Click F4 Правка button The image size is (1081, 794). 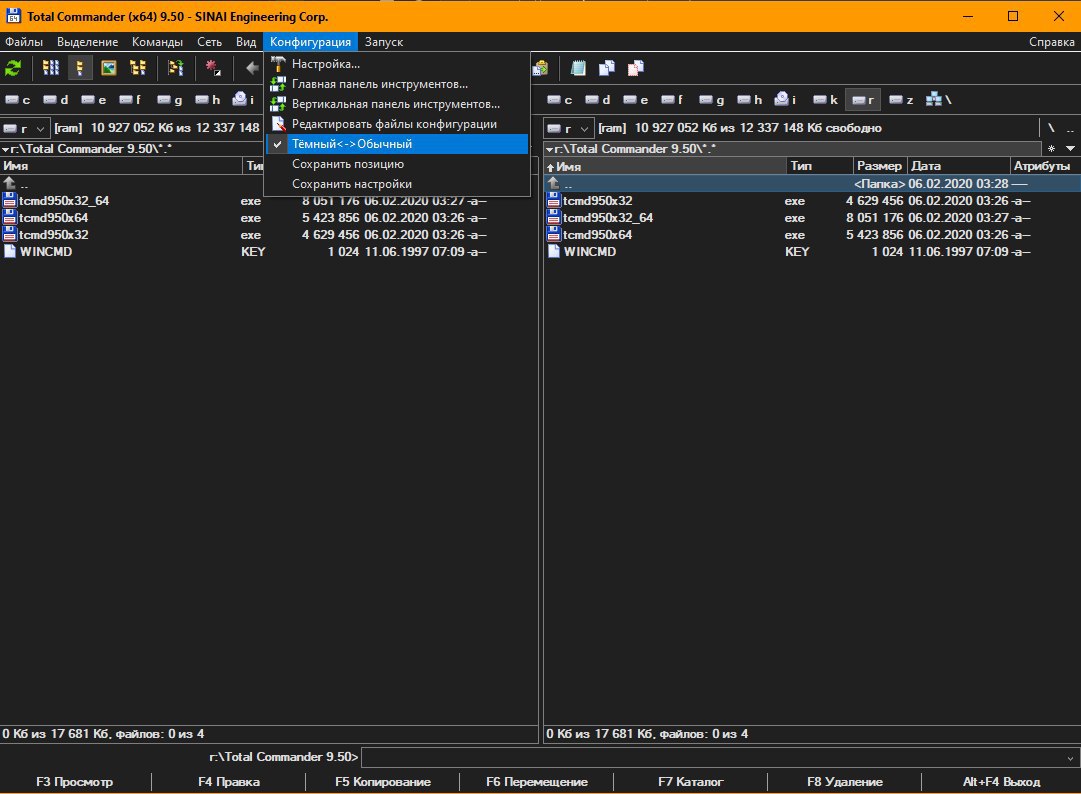[229, 782]
